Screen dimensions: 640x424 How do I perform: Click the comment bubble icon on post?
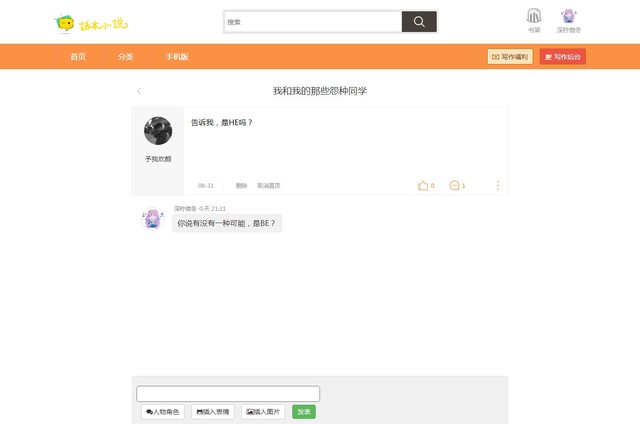[x=454, y=185]
